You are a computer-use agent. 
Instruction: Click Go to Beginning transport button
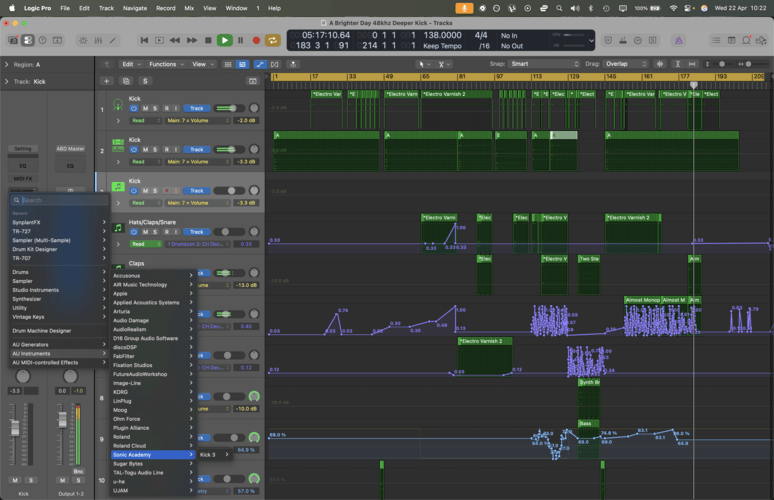click(145, 40)
